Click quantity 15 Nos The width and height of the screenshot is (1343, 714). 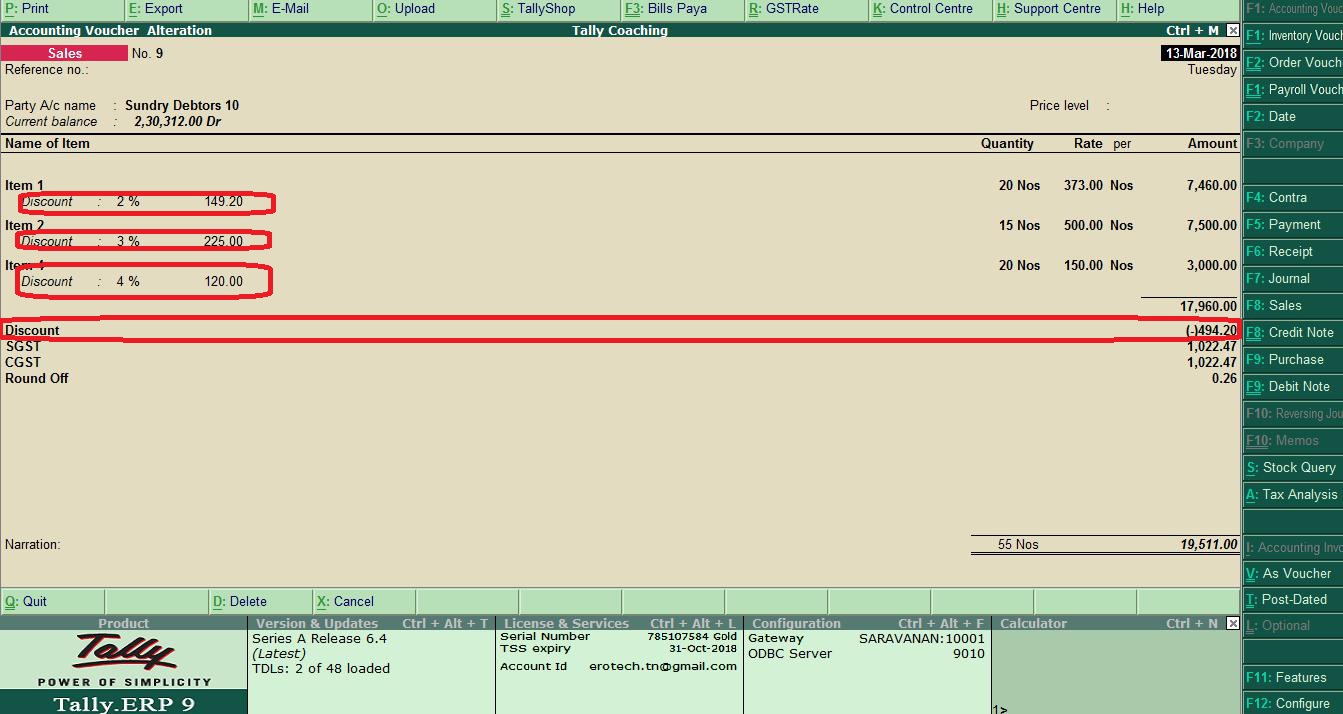click(1020, 225)
